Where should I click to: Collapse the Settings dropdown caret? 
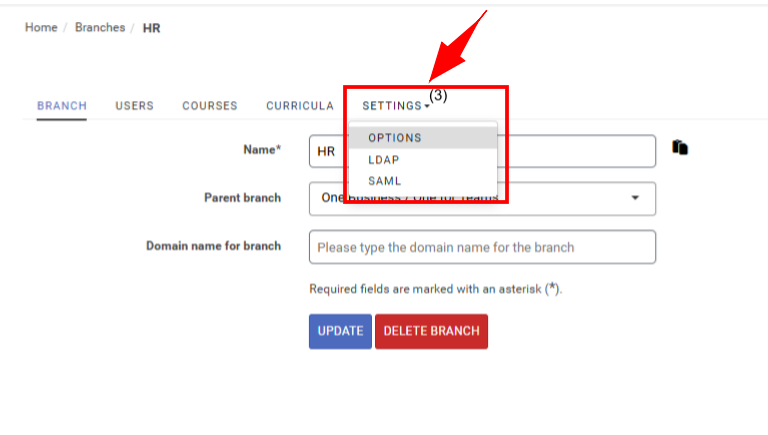pos(427,106)
